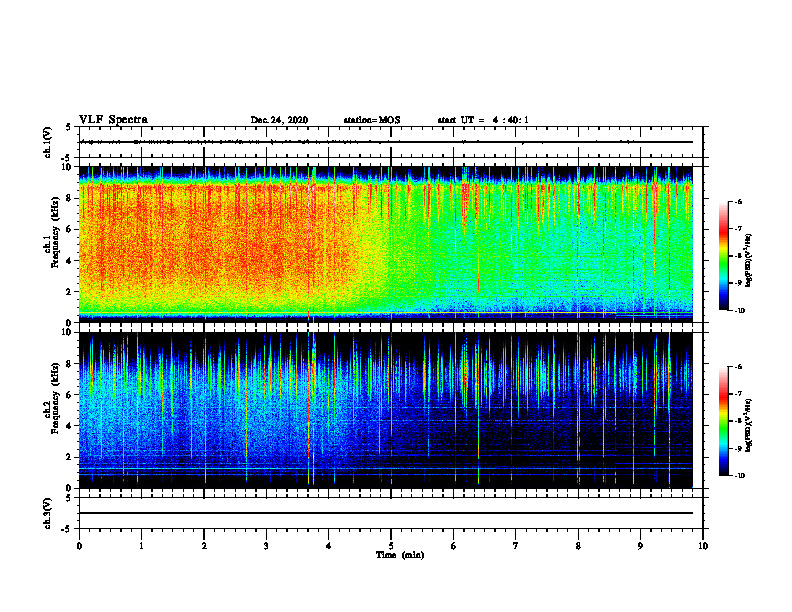Click the 'start UT = 4:40:1' header text

483,120
